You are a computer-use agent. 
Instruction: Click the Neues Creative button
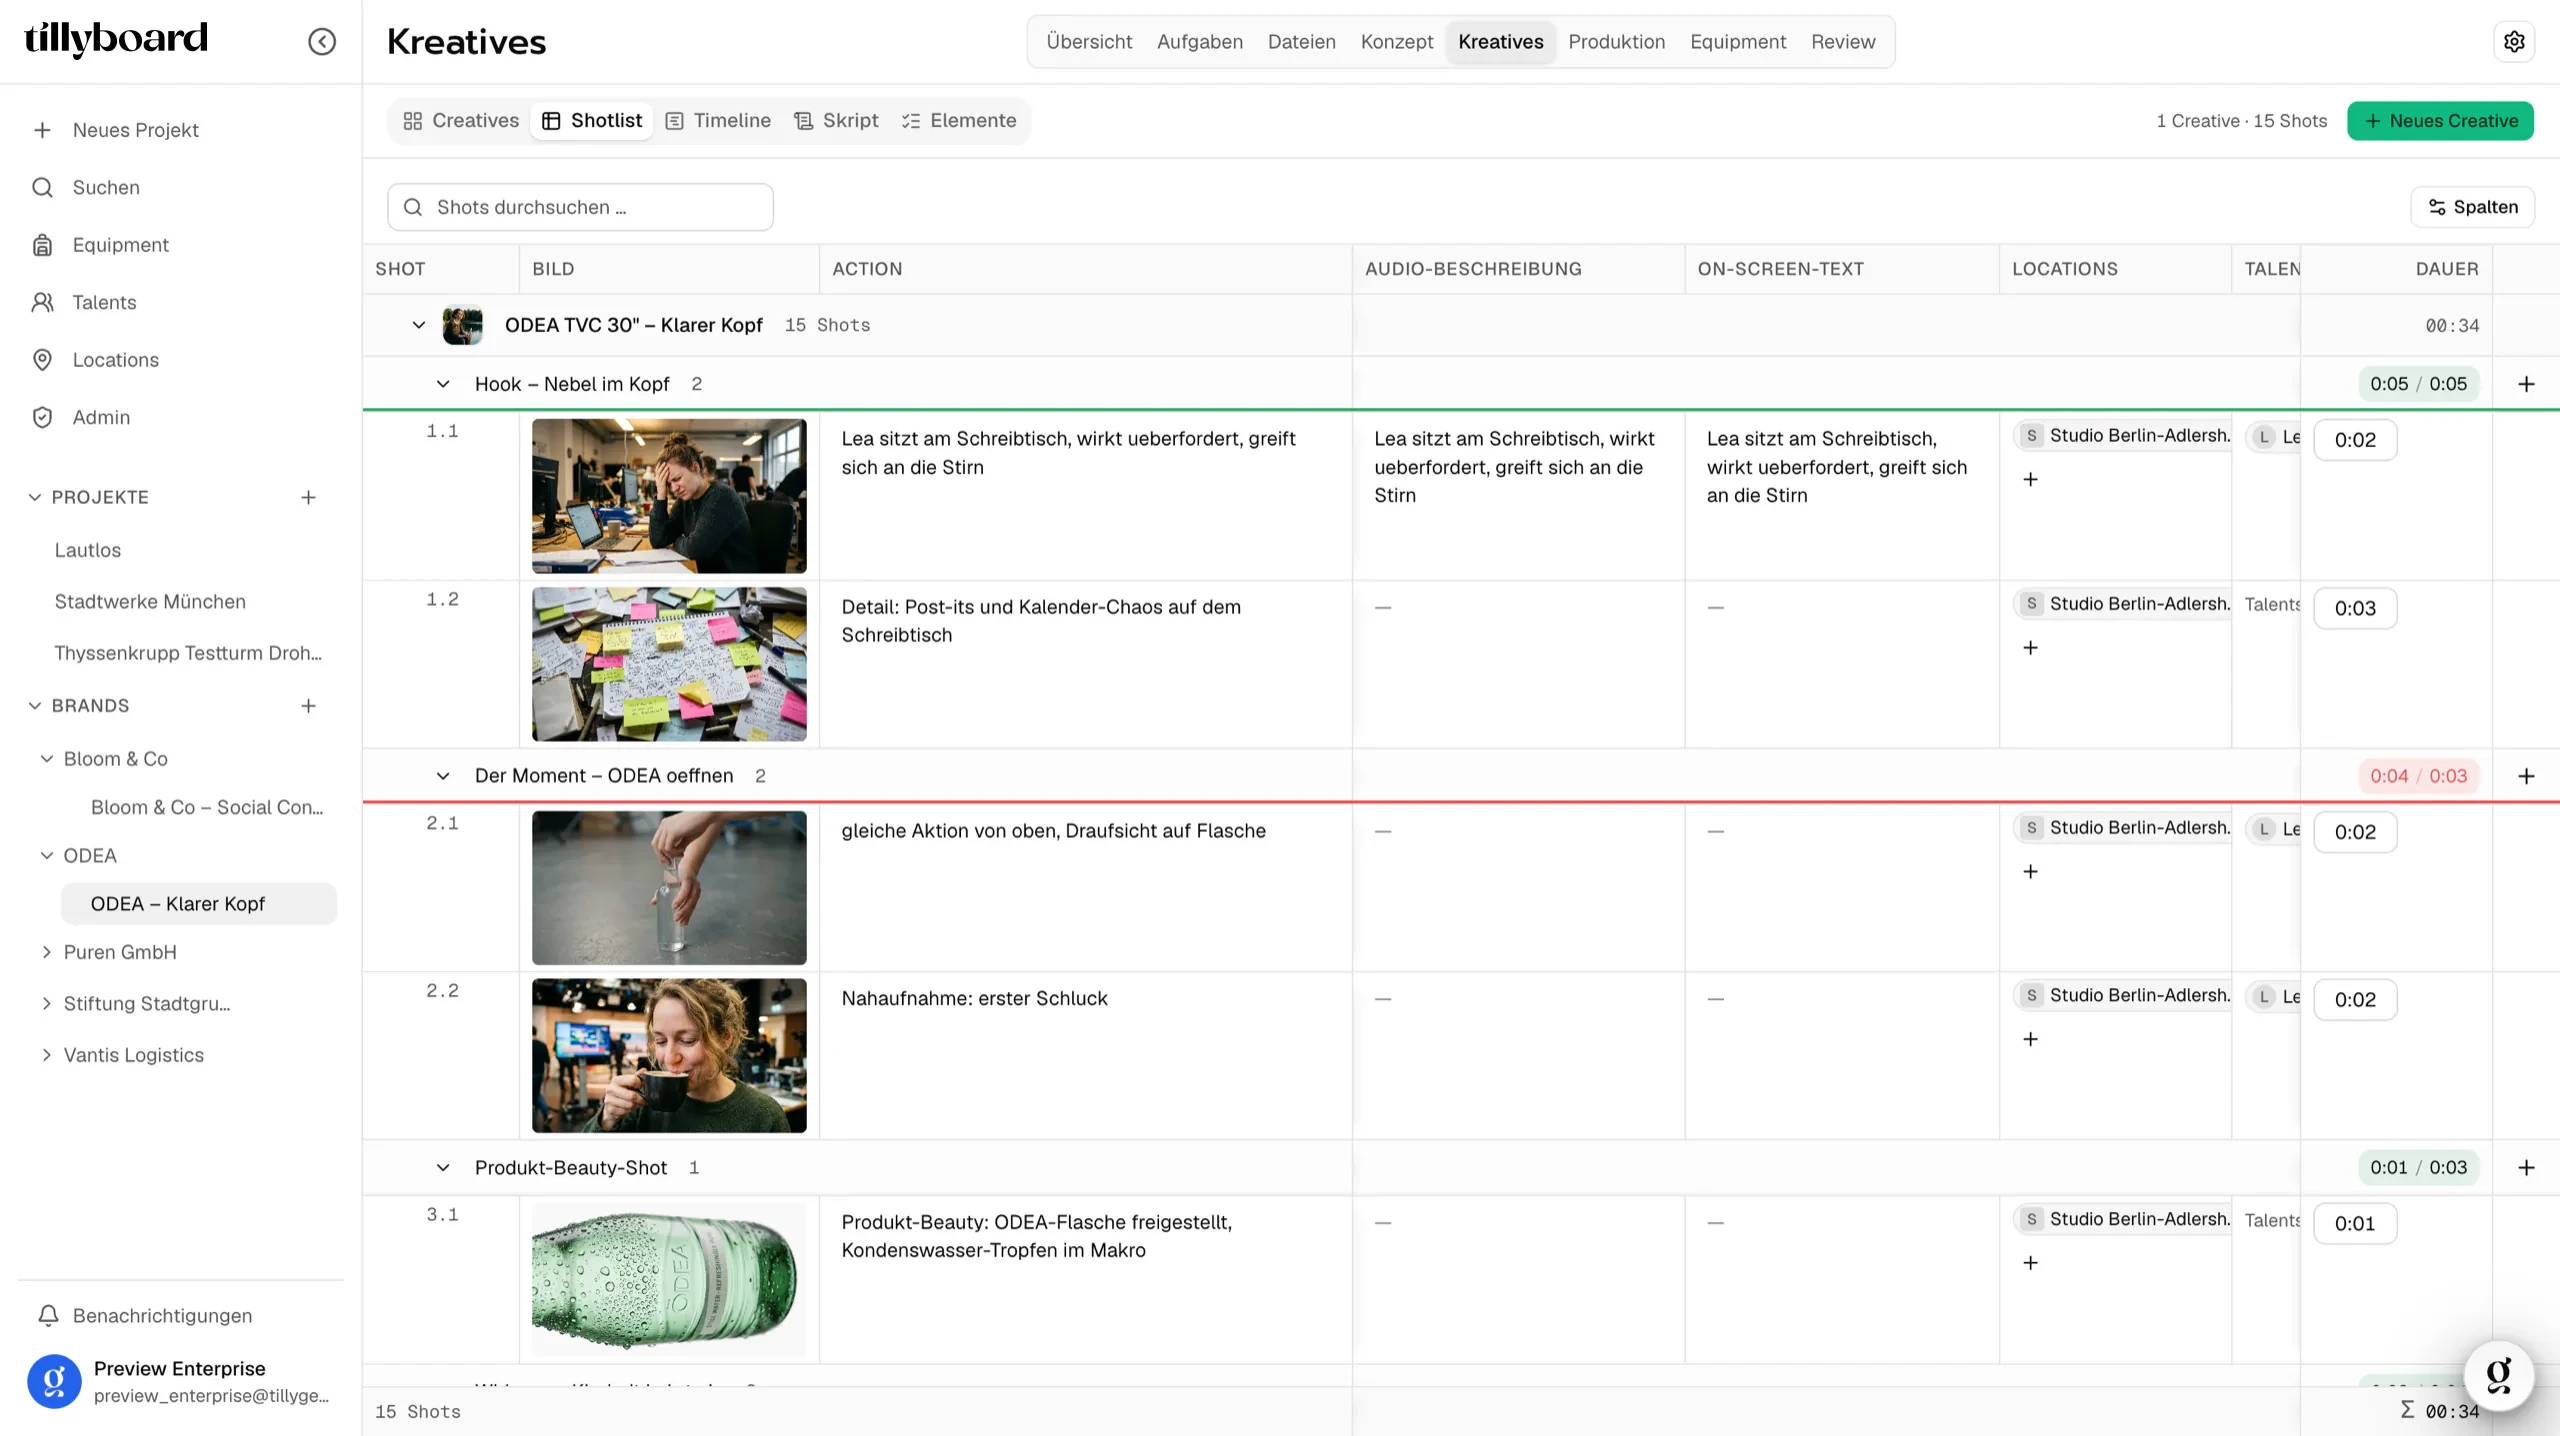(2440, 121)
